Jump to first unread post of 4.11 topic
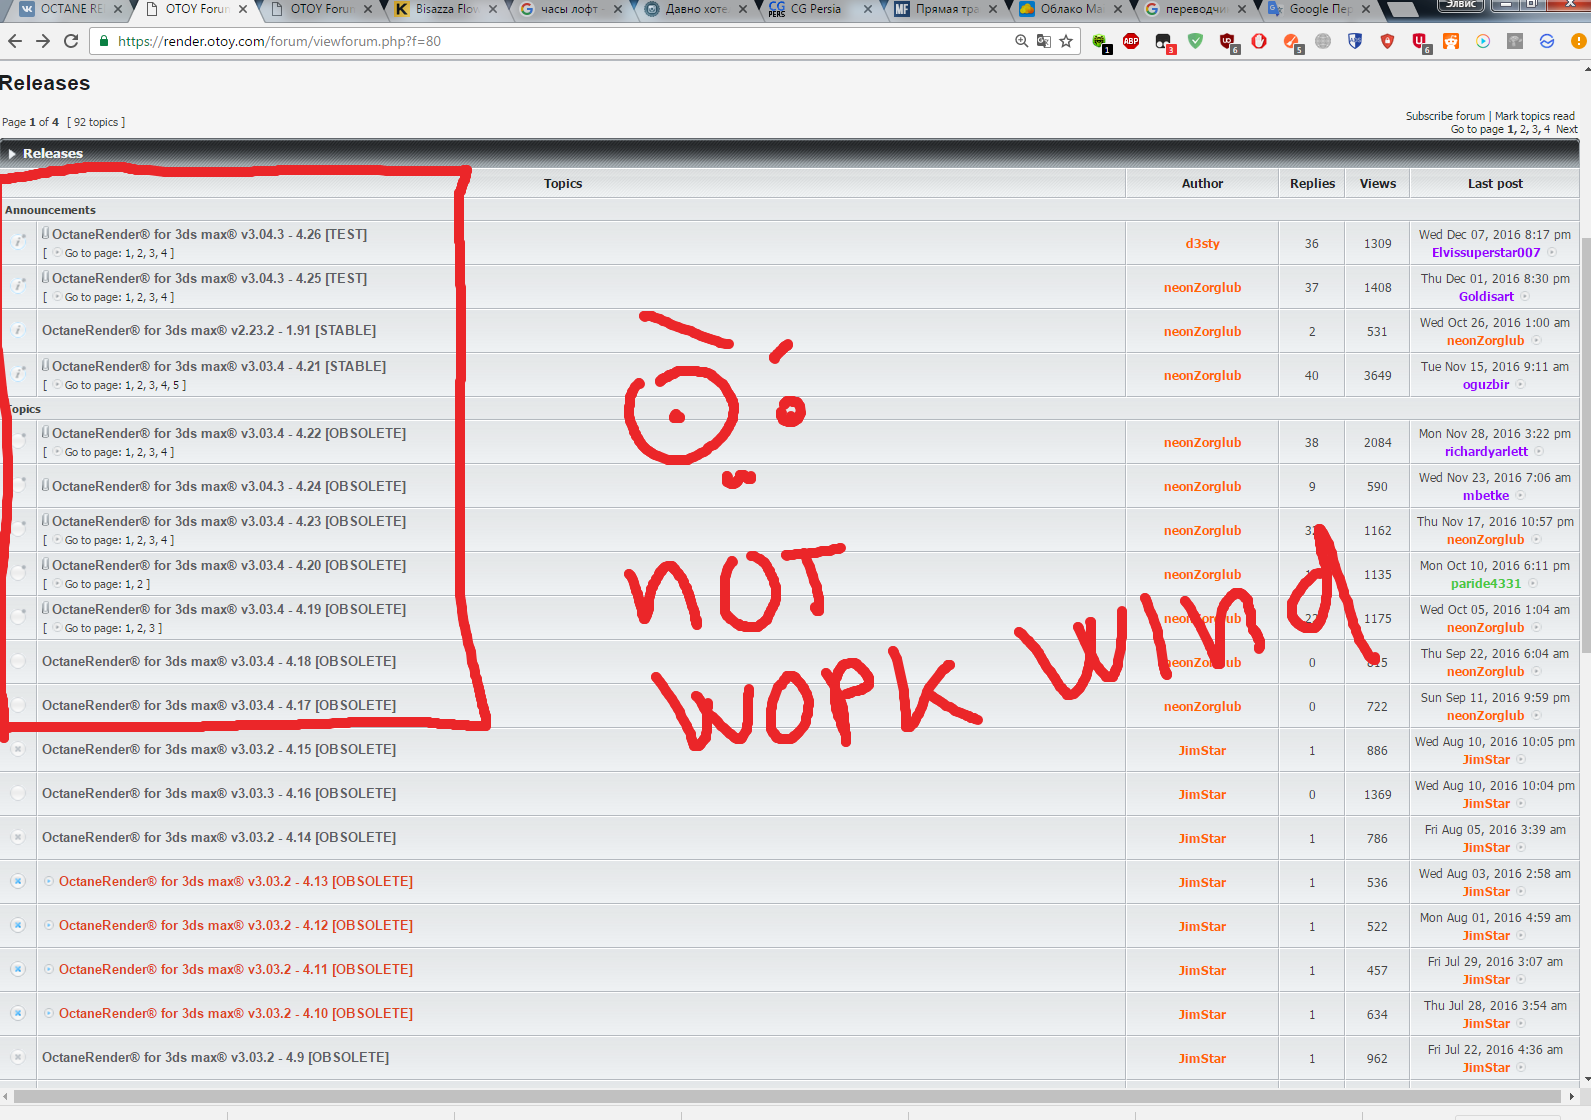 [49, 969]
